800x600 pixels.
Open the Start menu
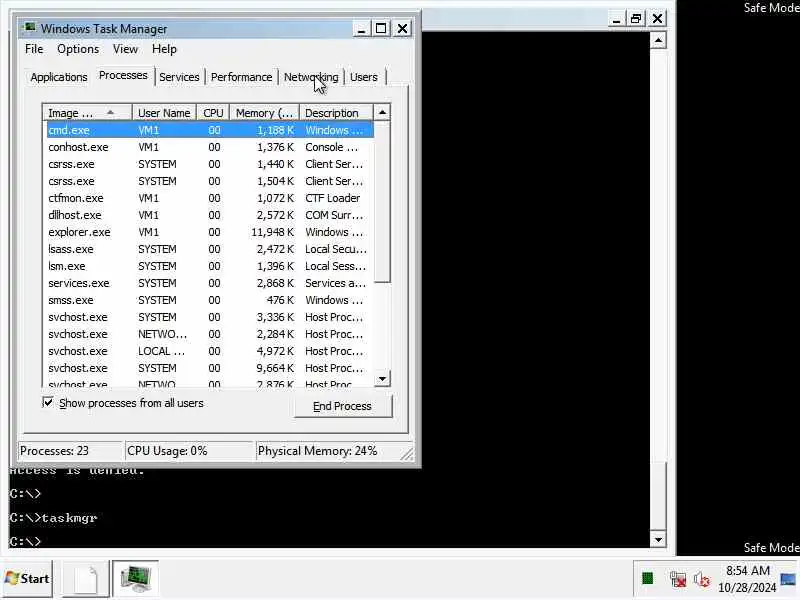27,579
